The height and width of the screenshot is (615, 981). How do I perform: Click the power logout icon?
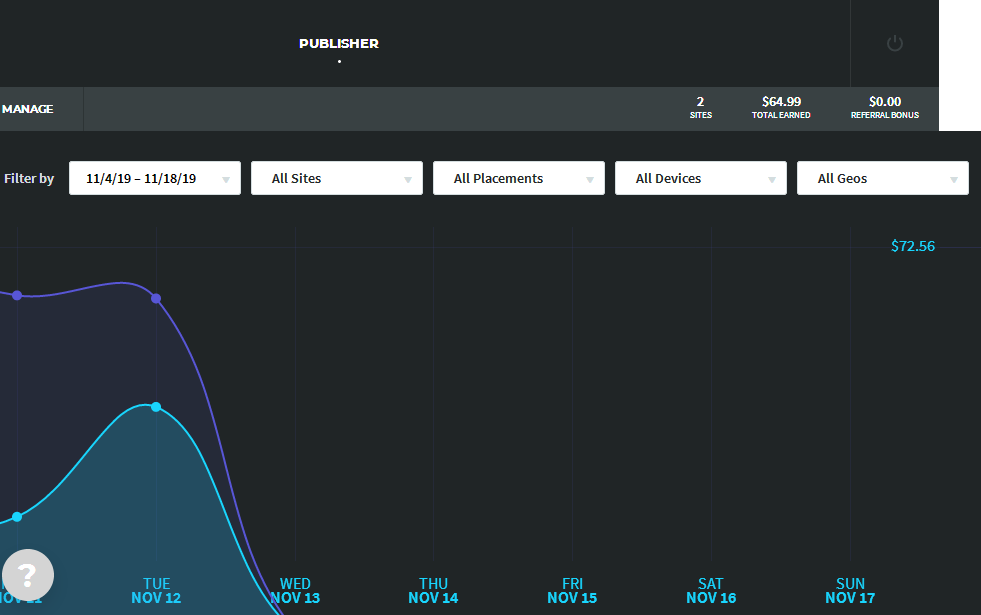(895, 43)
